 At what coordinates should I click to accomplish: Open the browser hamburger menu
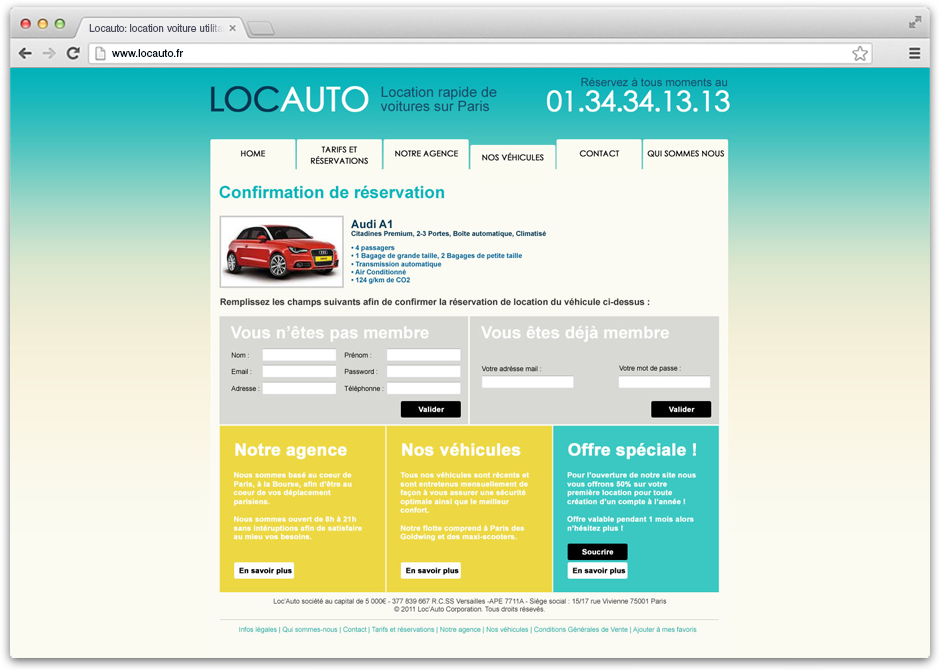click(914, 54)
